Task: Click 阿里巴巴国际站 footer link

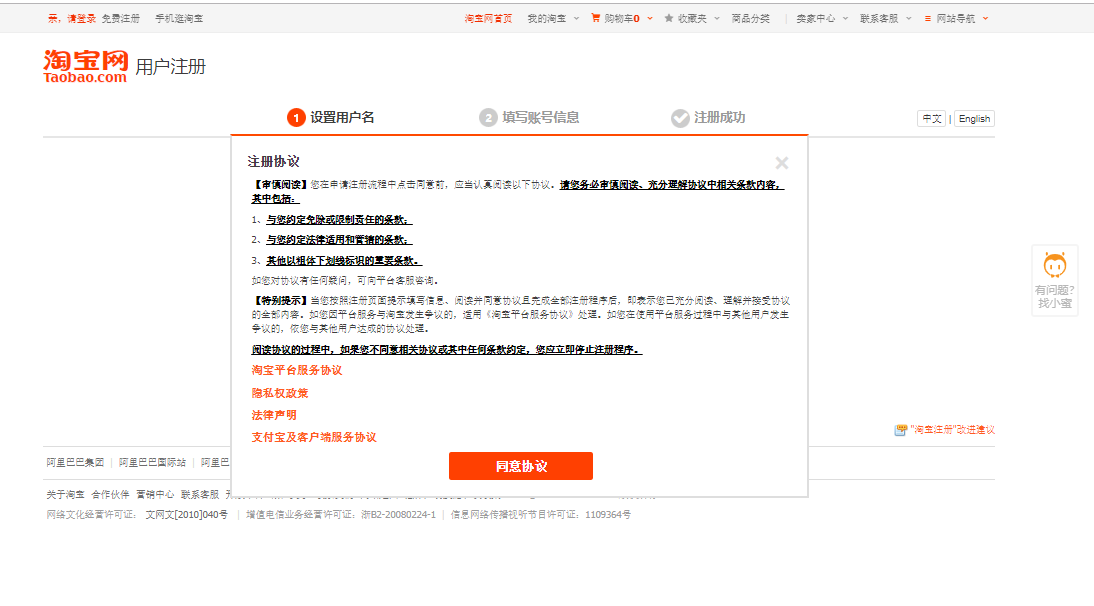Action: (x=152, y=462)
